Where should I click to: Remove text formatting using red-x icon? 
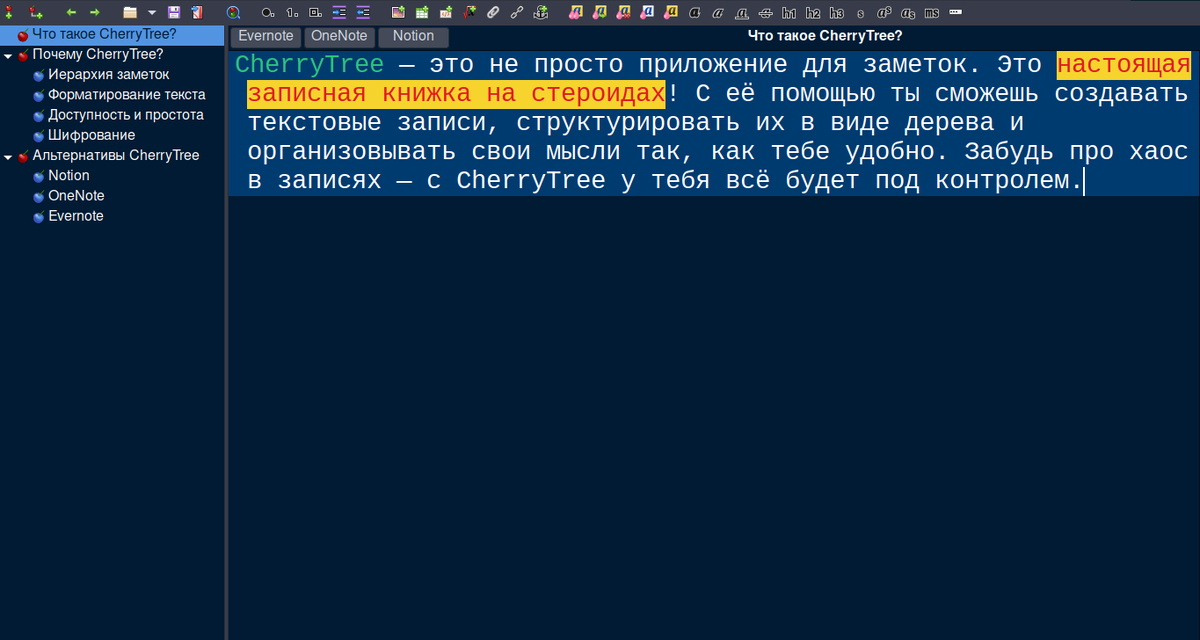[x=624, y=13]
